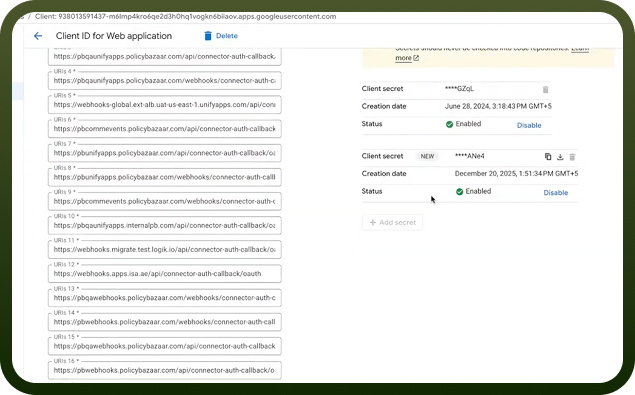The image size is (635, 395).
Task: Edit the URIs 13 pbqawebhooks field
Action: coord(164,298)
